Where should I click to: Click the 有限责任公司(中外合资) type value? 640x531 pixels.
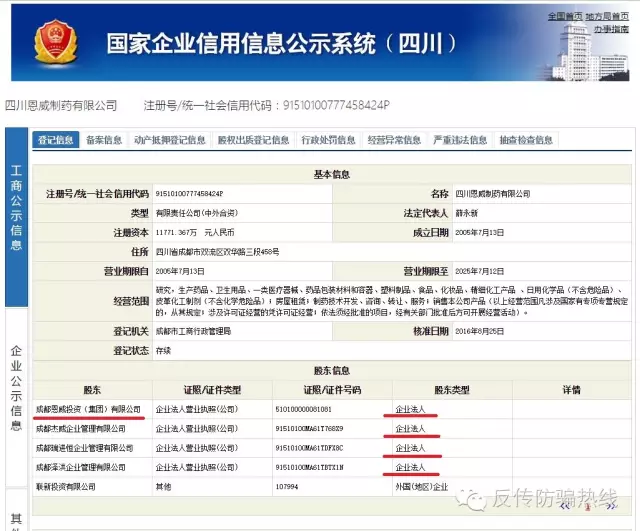[197, 213]
